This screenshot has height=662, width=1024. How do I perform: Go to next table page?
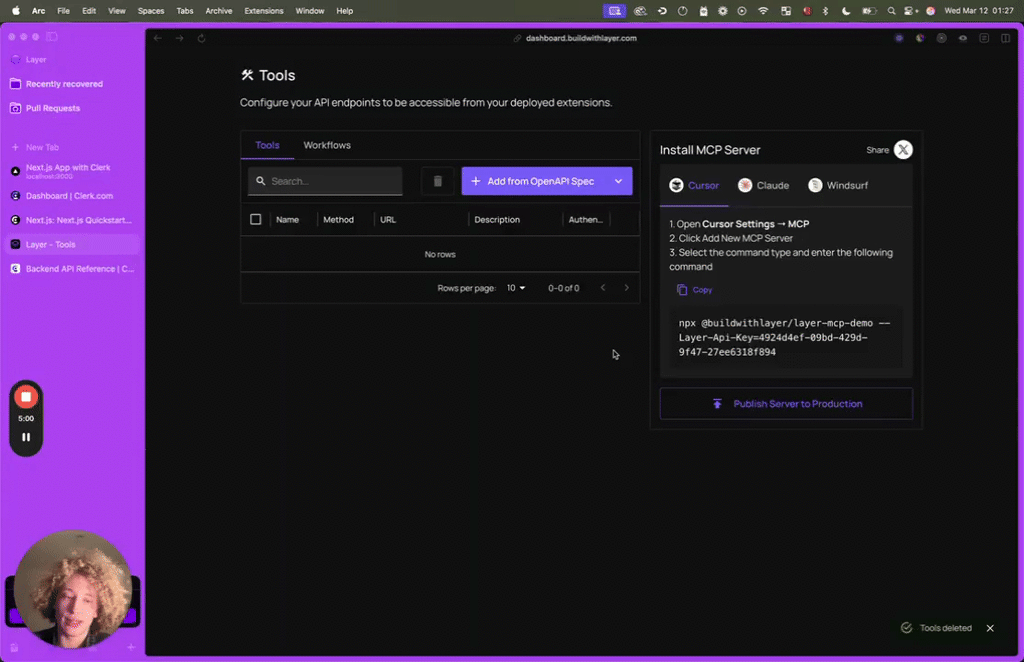[x=626, y=288]
